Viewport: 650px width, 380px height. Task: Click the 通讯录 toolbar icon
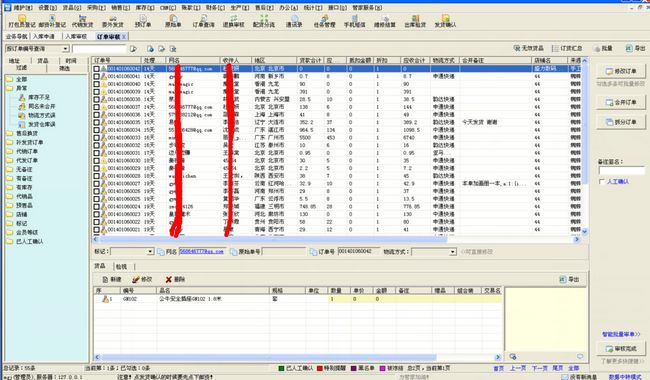[294, 21]
